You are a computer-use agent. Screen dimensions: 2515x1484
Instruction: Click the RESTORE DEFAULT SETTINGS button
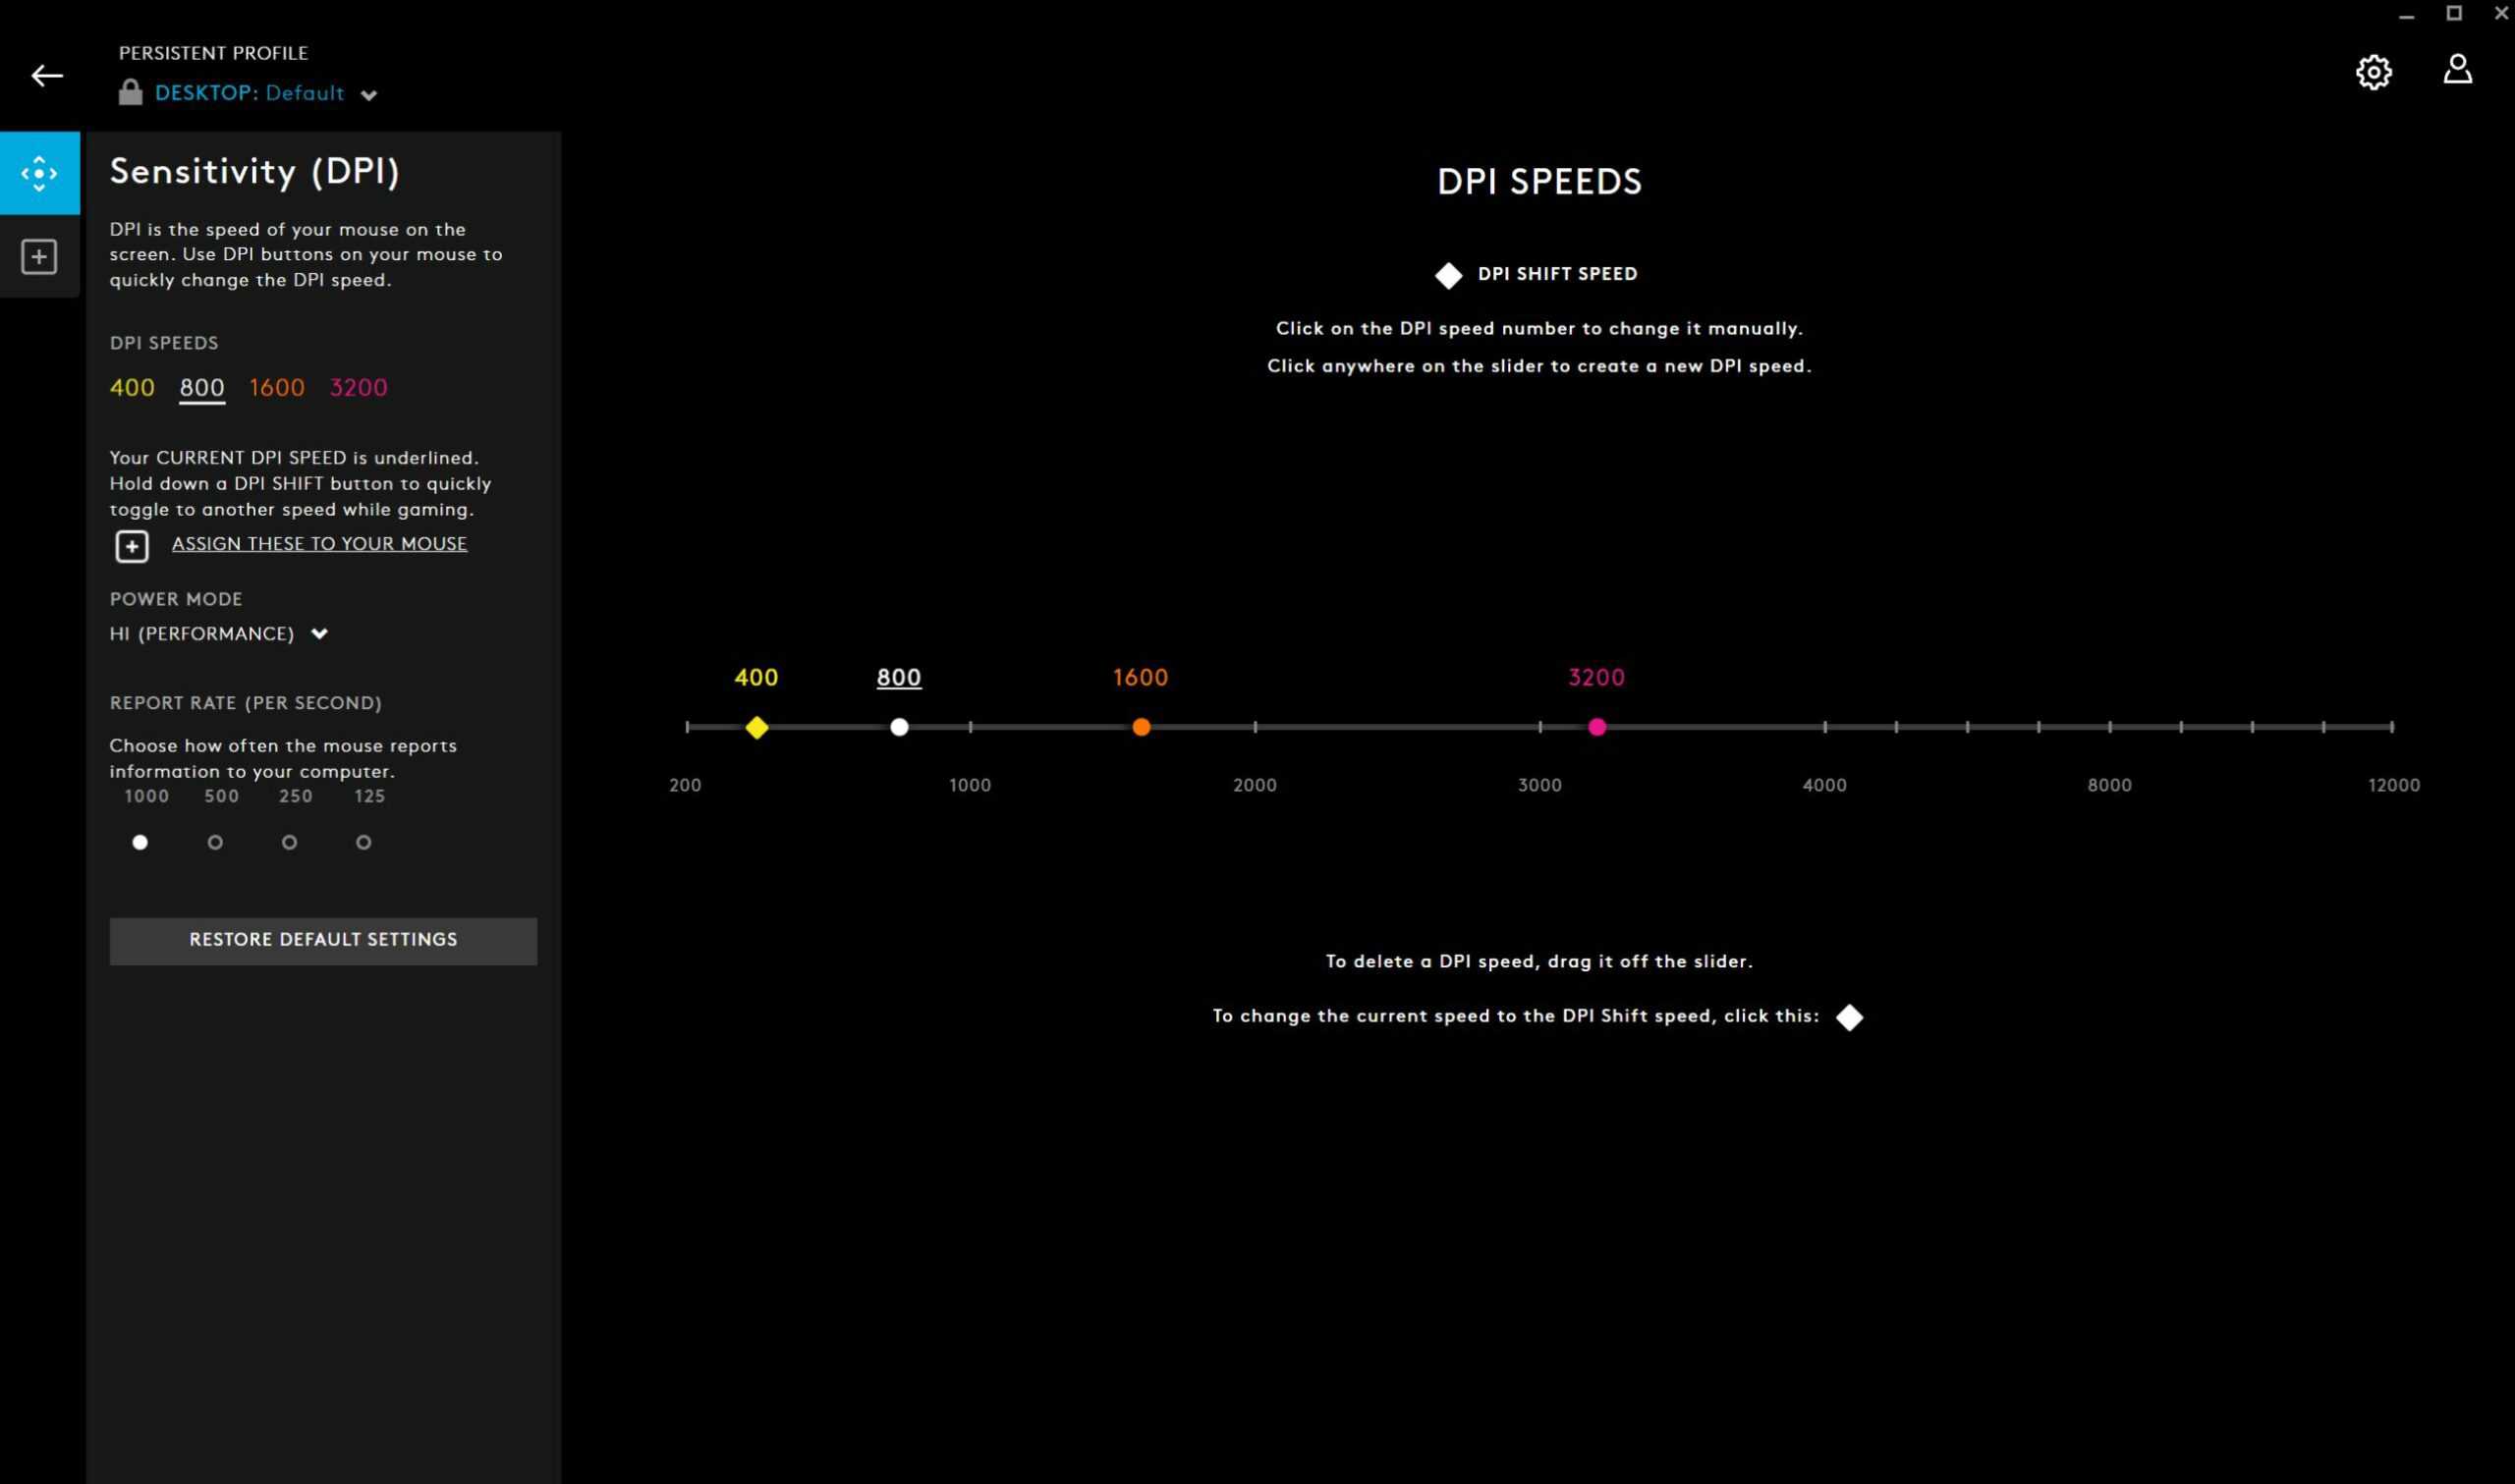(323, 938)
